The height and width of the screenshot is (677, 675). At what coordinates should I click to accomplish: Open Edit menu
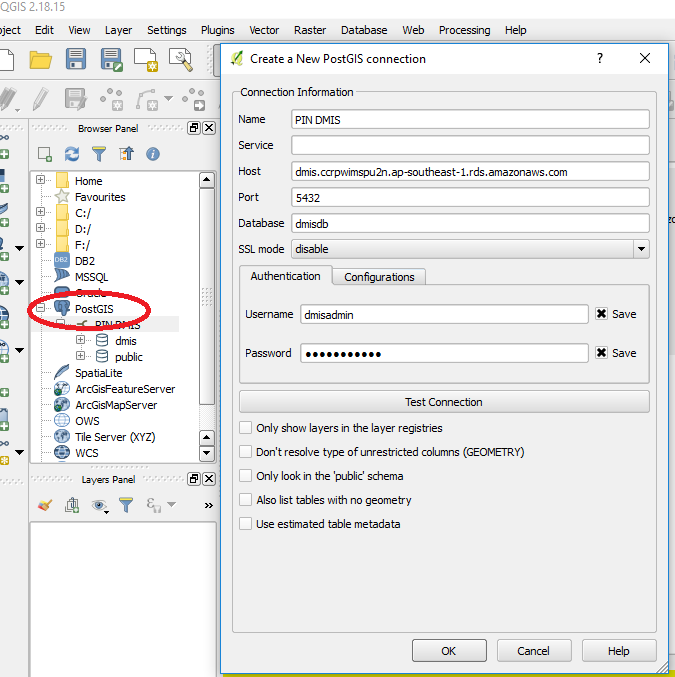coord(44,30)
